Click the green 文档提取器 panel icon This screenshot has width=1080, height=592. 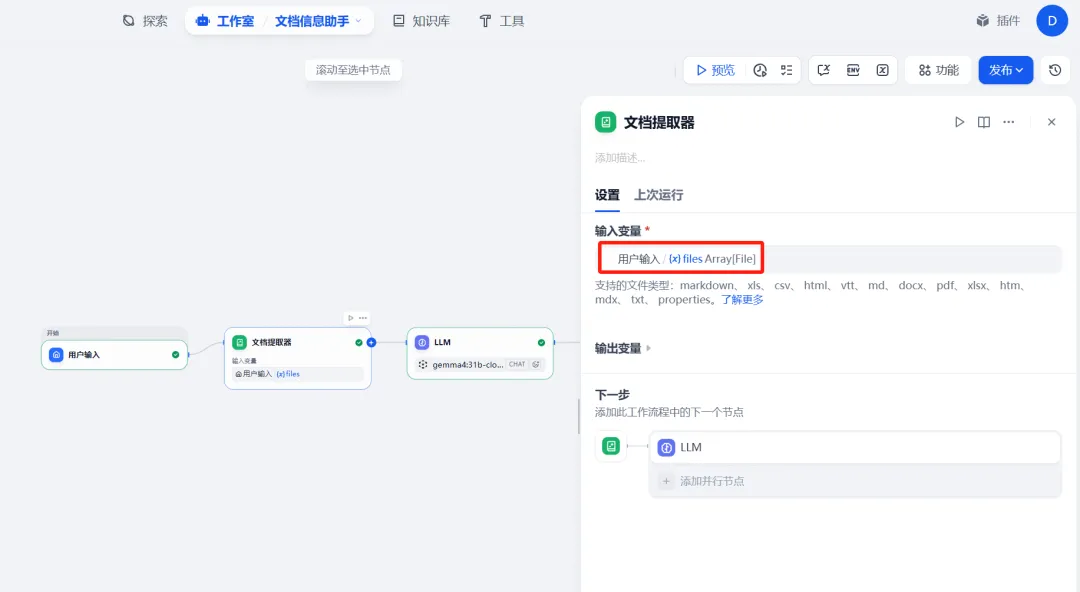(x=605, y=122)
